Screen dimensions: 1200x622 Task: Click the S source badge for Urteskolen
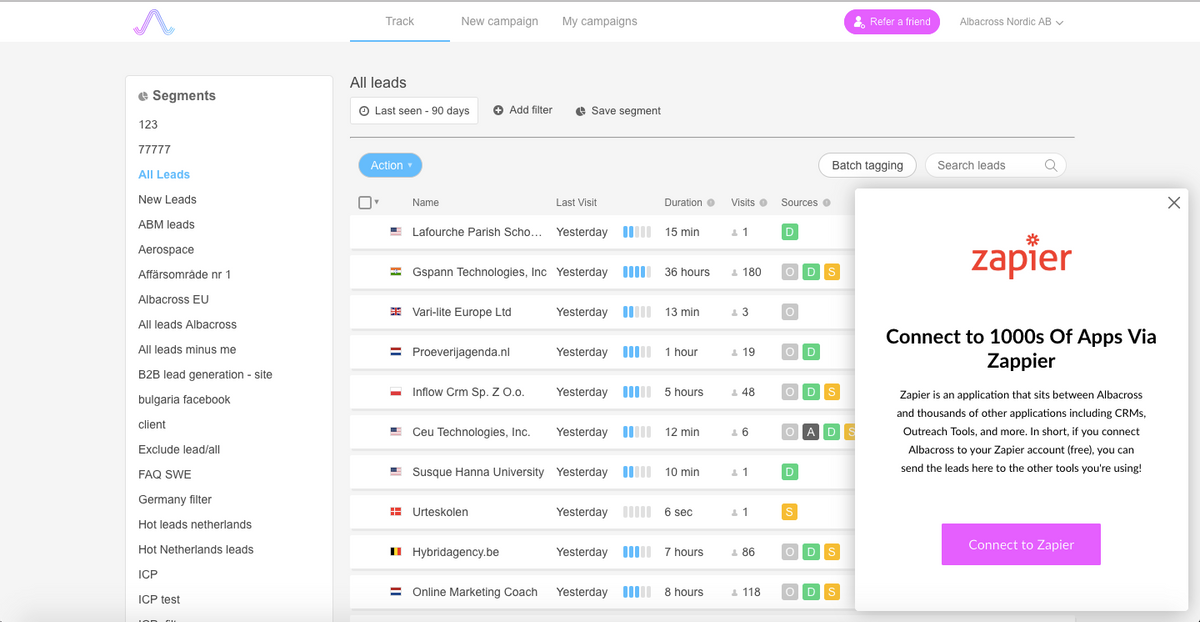point(790,512)
